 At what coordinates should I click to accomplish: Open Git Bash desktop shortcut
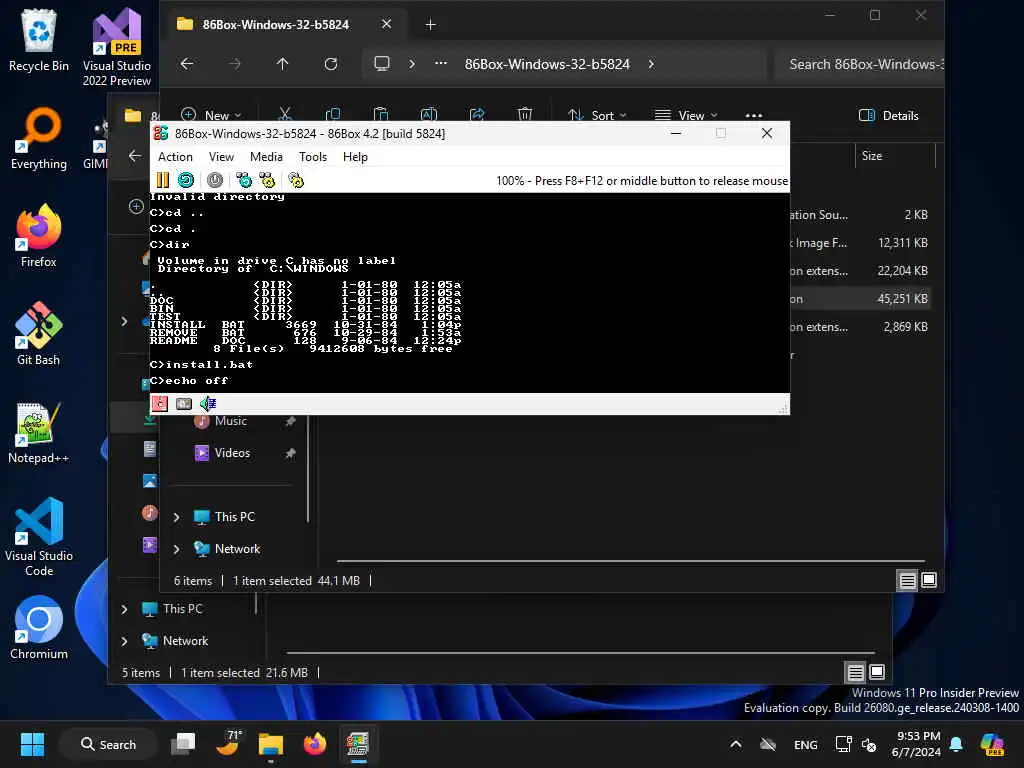point(39,334)
